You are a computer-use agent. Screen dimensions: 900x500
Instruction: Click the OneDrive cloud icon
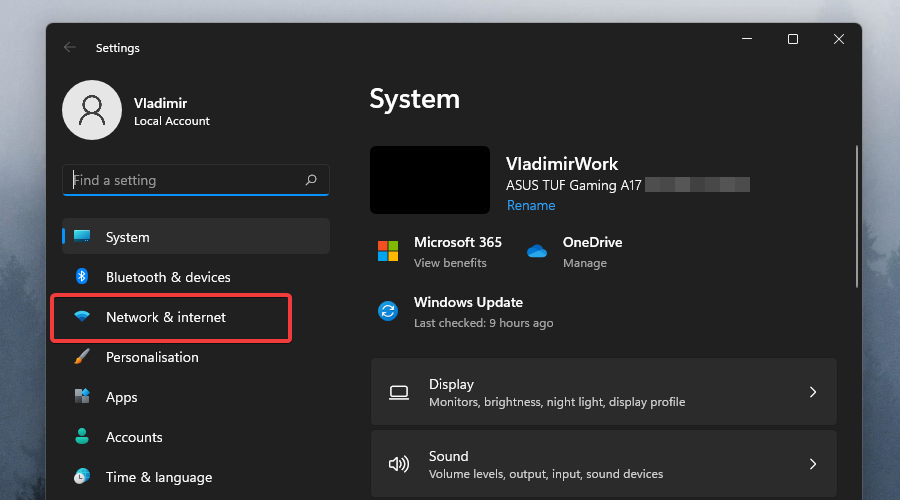tap(537, 251)
